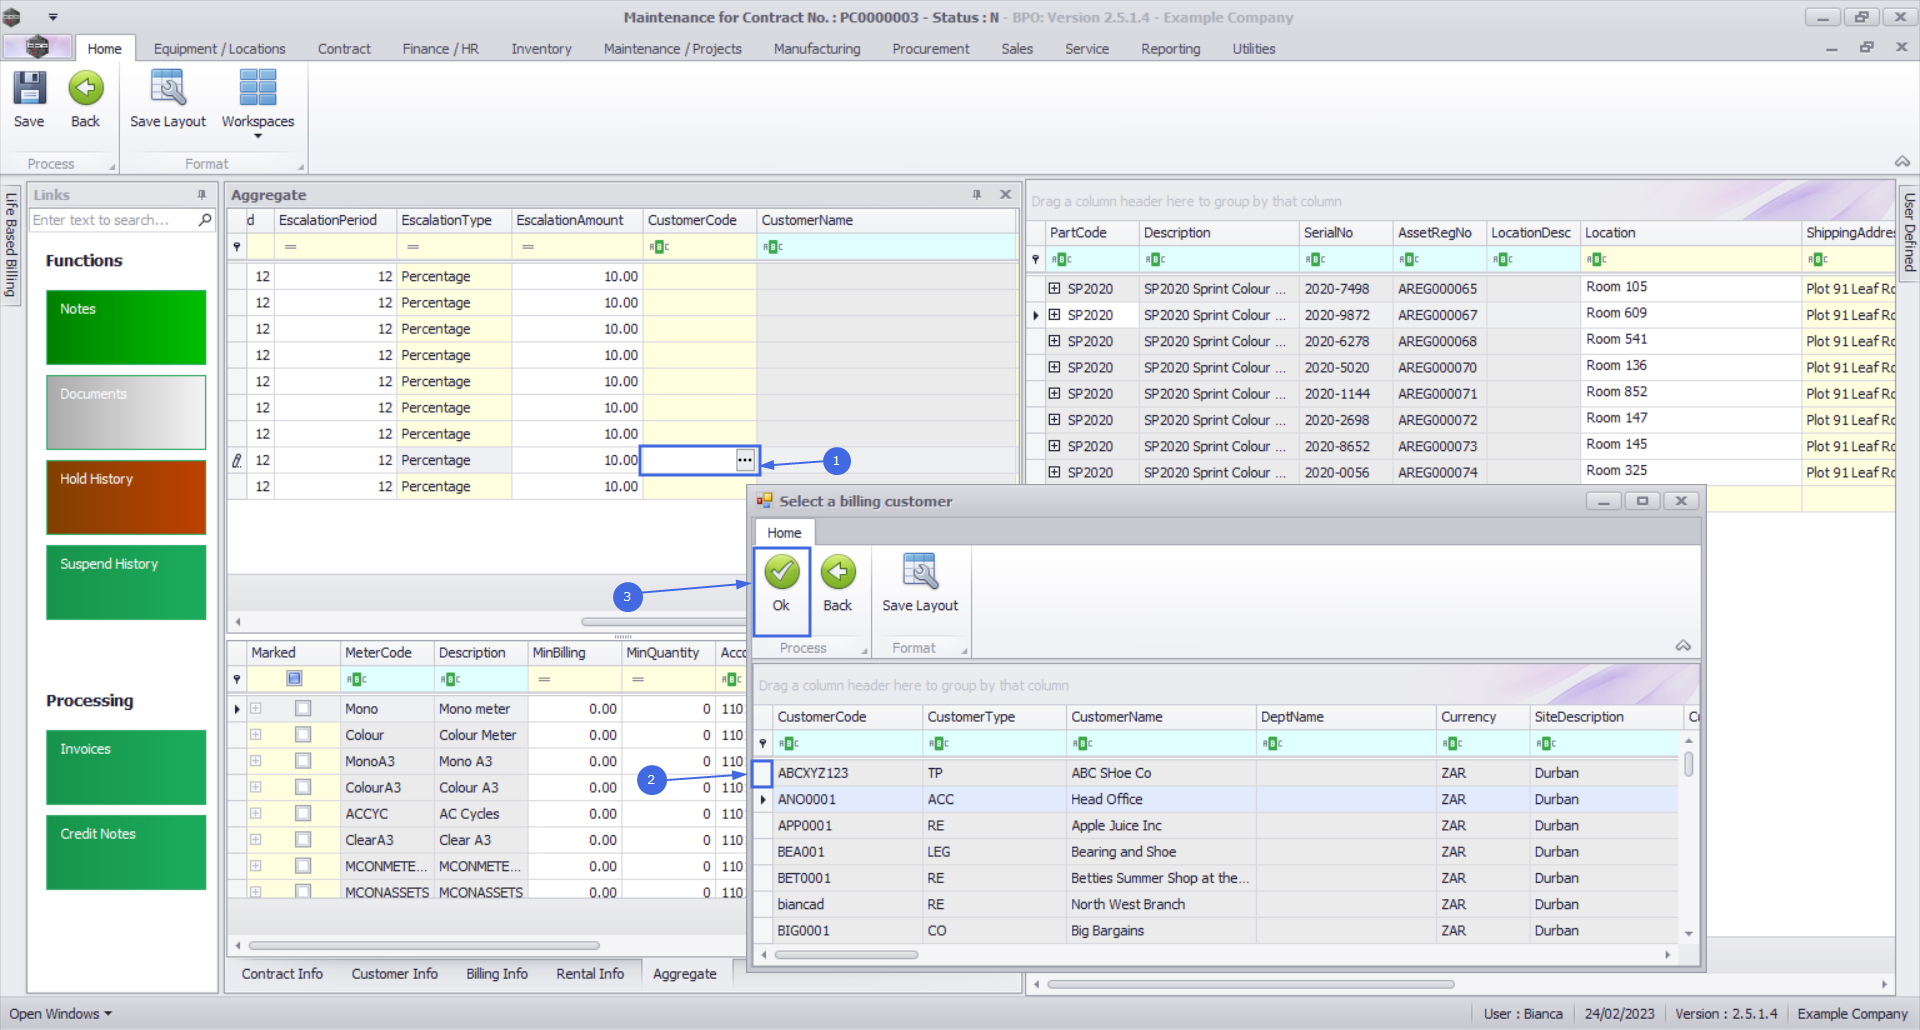Click Save Layout icon in main ribbon
This screenshot has width=1920, height=1030.
167,89
